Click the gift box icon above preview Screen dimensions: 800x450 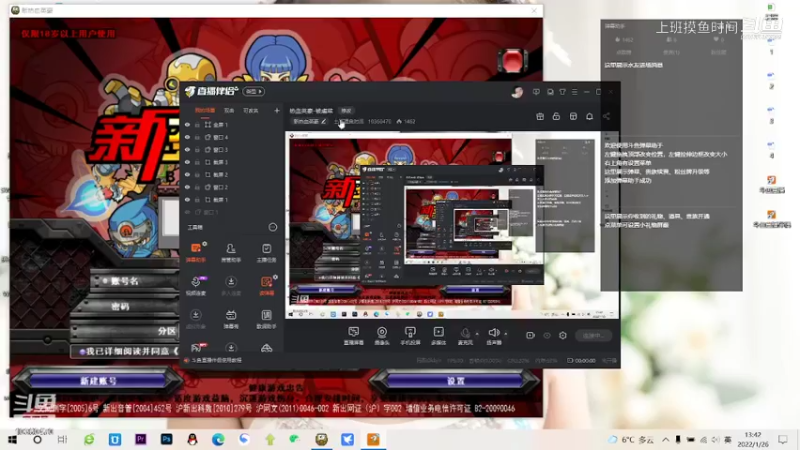[x=540, y=116]
